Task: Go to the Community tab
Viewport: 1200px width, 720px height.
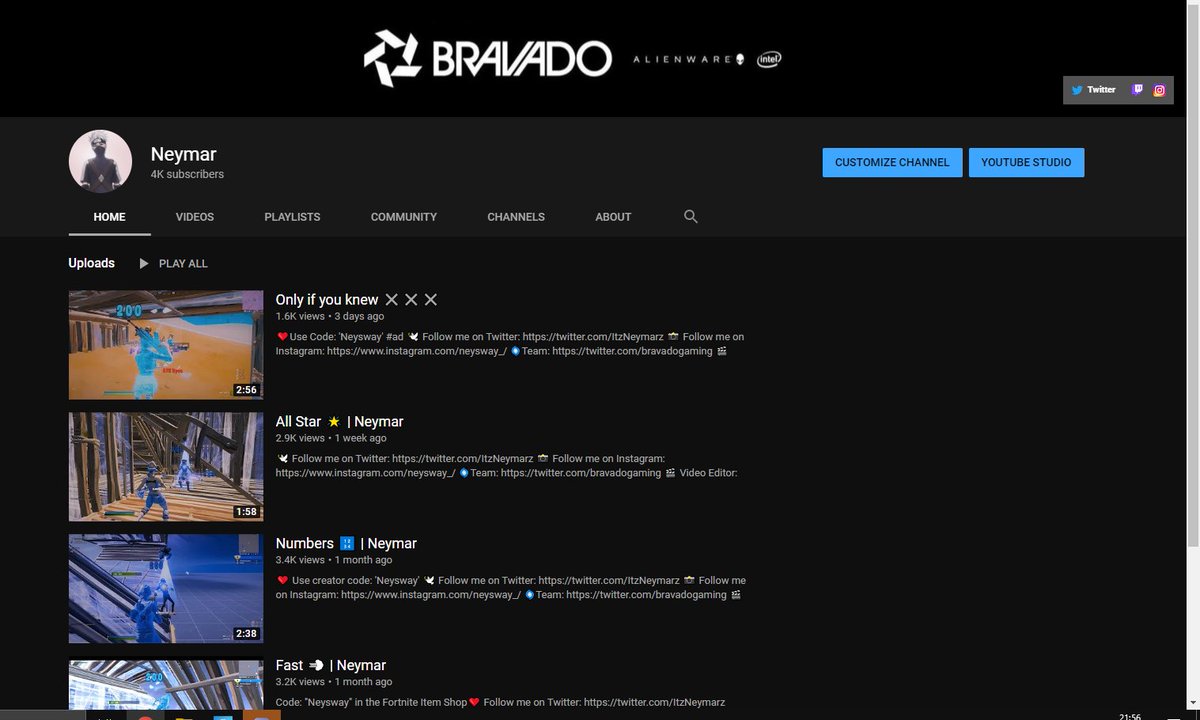Action: point(404,217)
